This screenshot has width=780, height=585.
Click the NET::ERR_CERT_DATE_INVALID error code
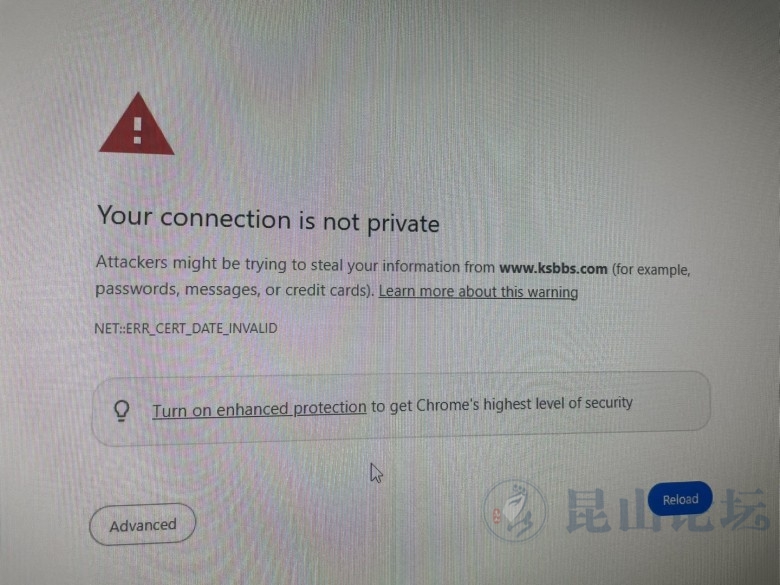(186, 328)
